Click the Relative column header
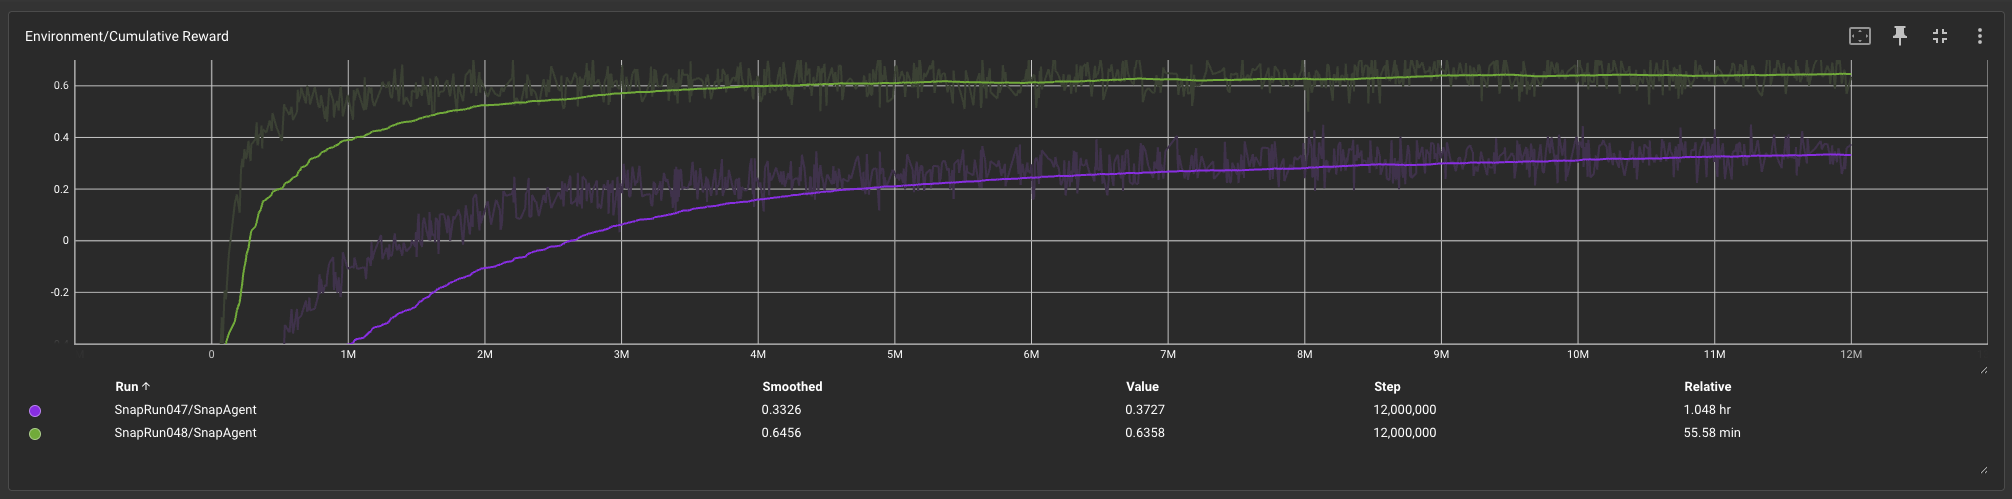Viewport: 2012px width, 499px height. [x=1707, y=387]
